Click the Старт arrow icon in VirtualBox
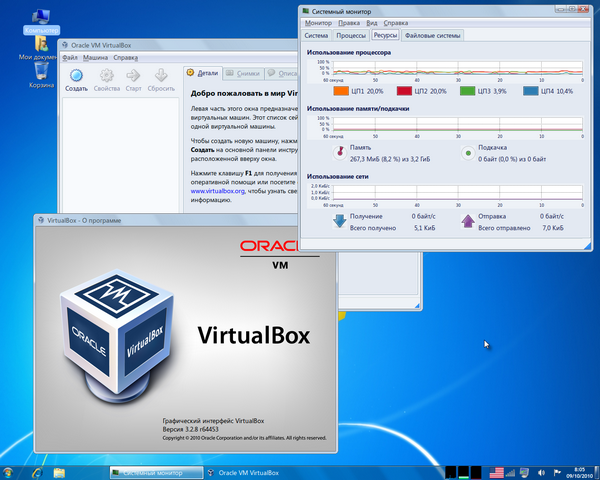Viewport: 600px width, 480px height. [133, 75]
